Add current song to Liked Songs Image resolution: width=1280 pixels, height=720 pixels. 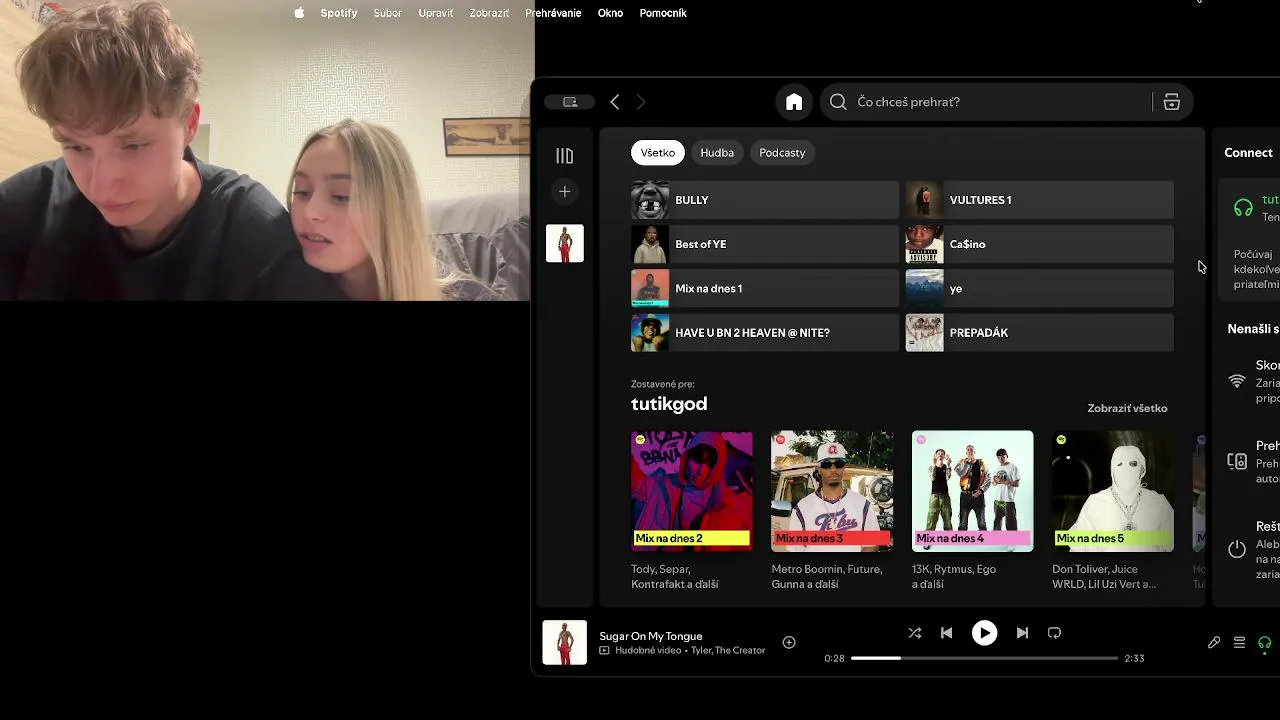[789, 643]
